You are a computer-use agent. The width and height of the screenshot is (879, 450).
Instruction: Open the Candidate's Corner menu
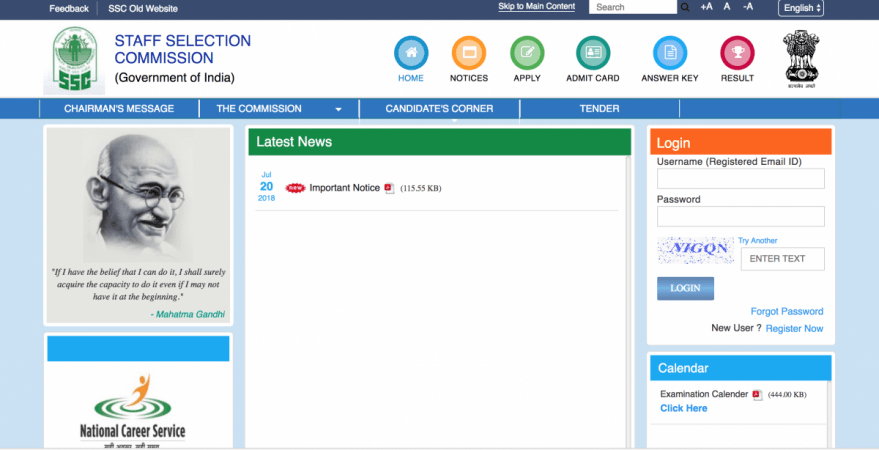[x=439, y=108]
